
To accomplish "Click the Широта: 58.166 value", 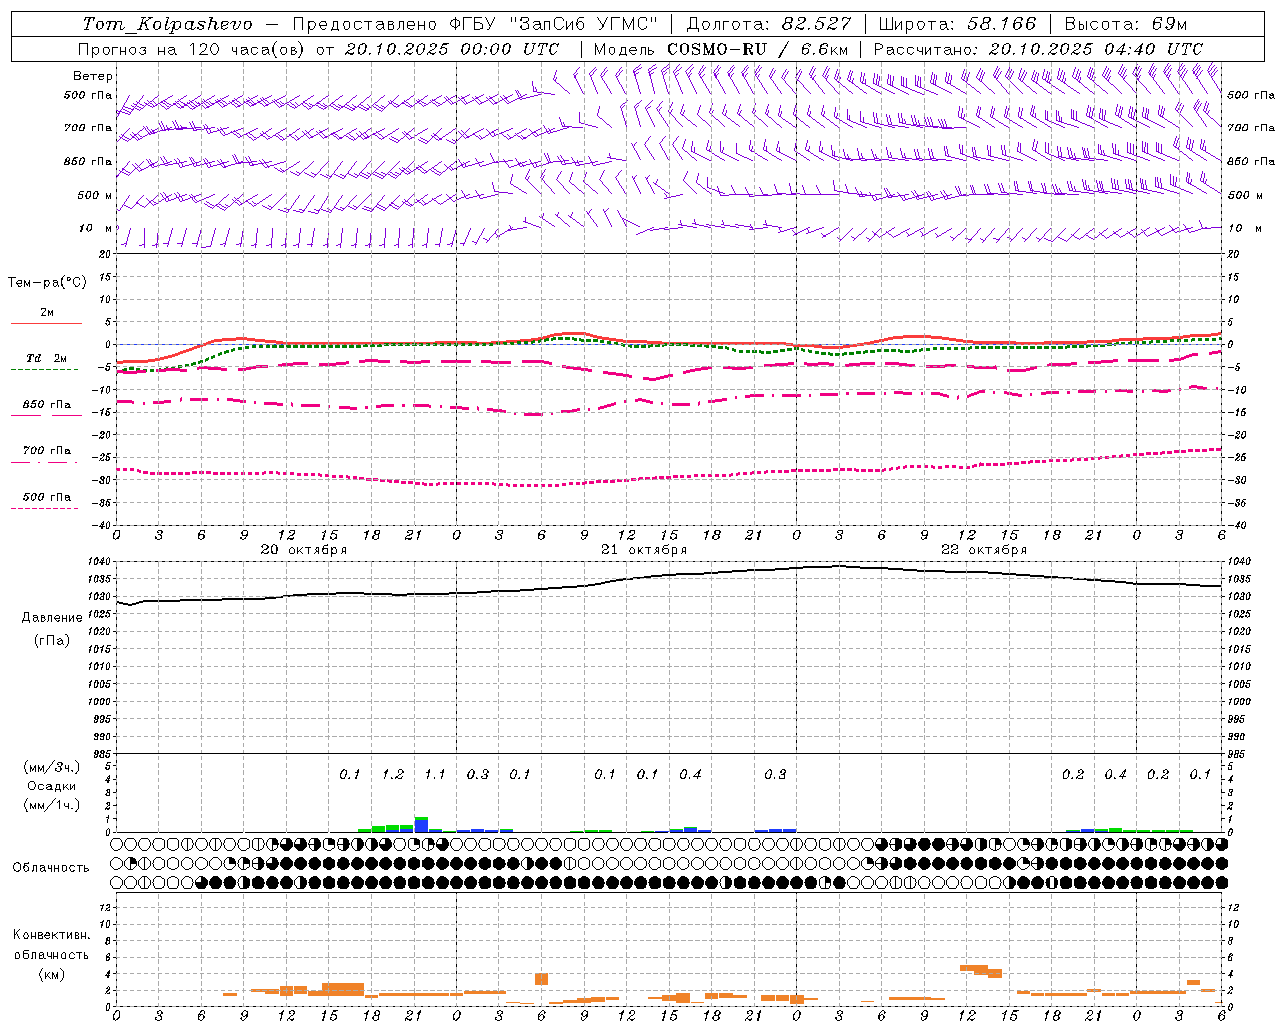I will coord(958,24).
